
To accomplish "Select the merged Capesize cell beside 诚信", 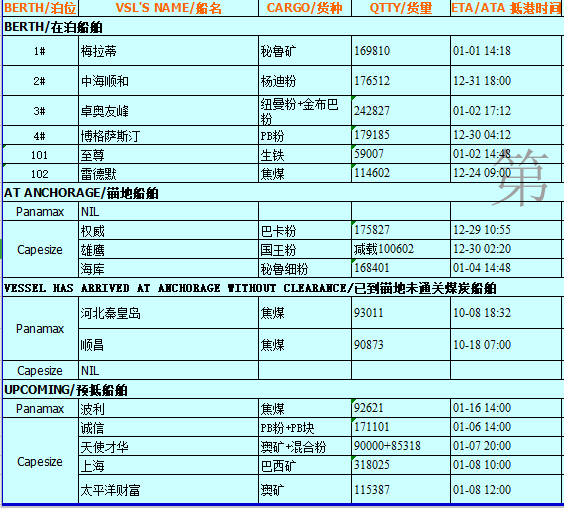I will (x=40, y=461).
